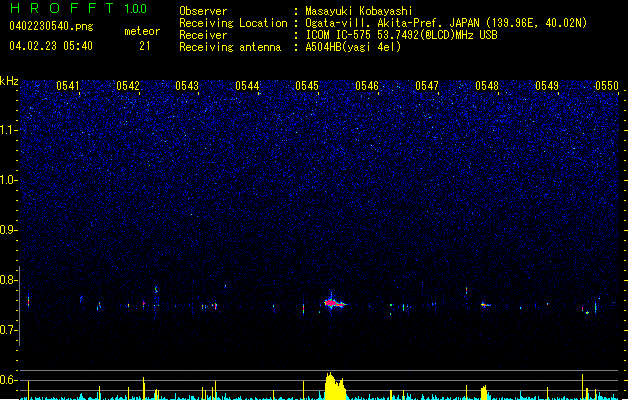Click the A504HB(yagi 4el) antenna text
The image size is (629, 400).
[x=353, y=47]
